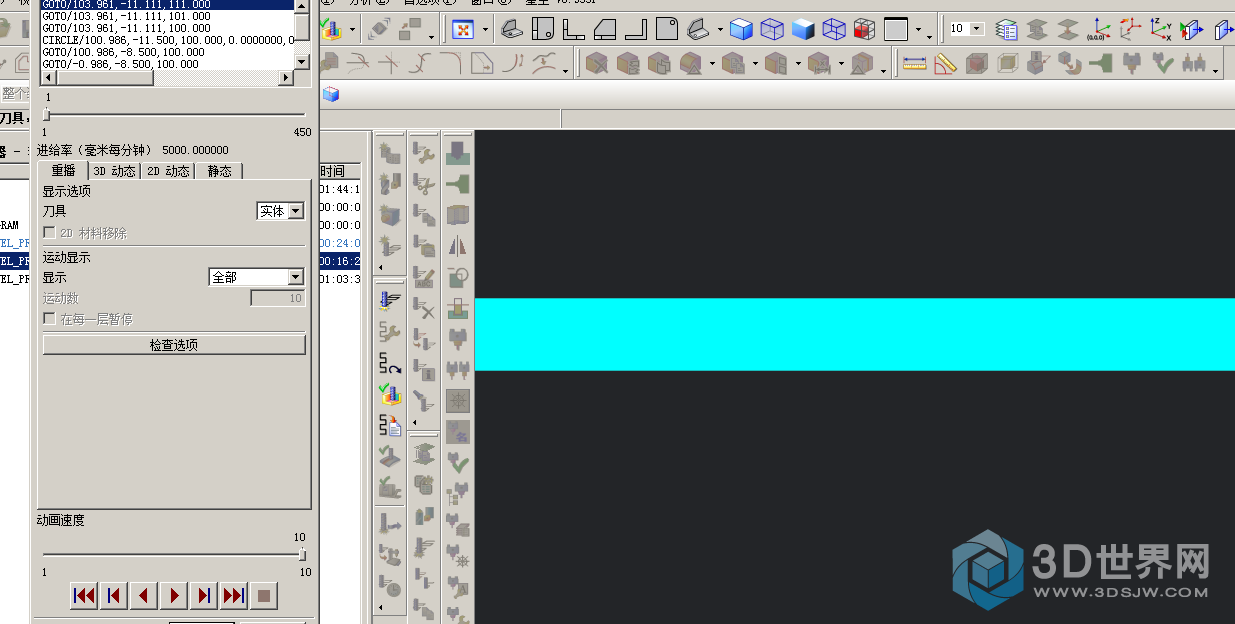Expand the Fit view dropdown arrow
Viewport: 1235px width, 624px height.
(x=485, y=30)
